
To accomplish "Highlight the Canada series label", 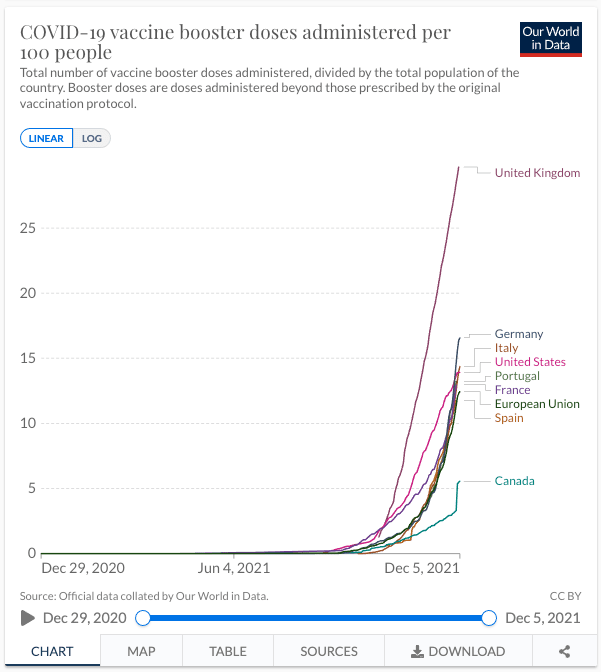I will pyautogui.click(x=514, y=481).
